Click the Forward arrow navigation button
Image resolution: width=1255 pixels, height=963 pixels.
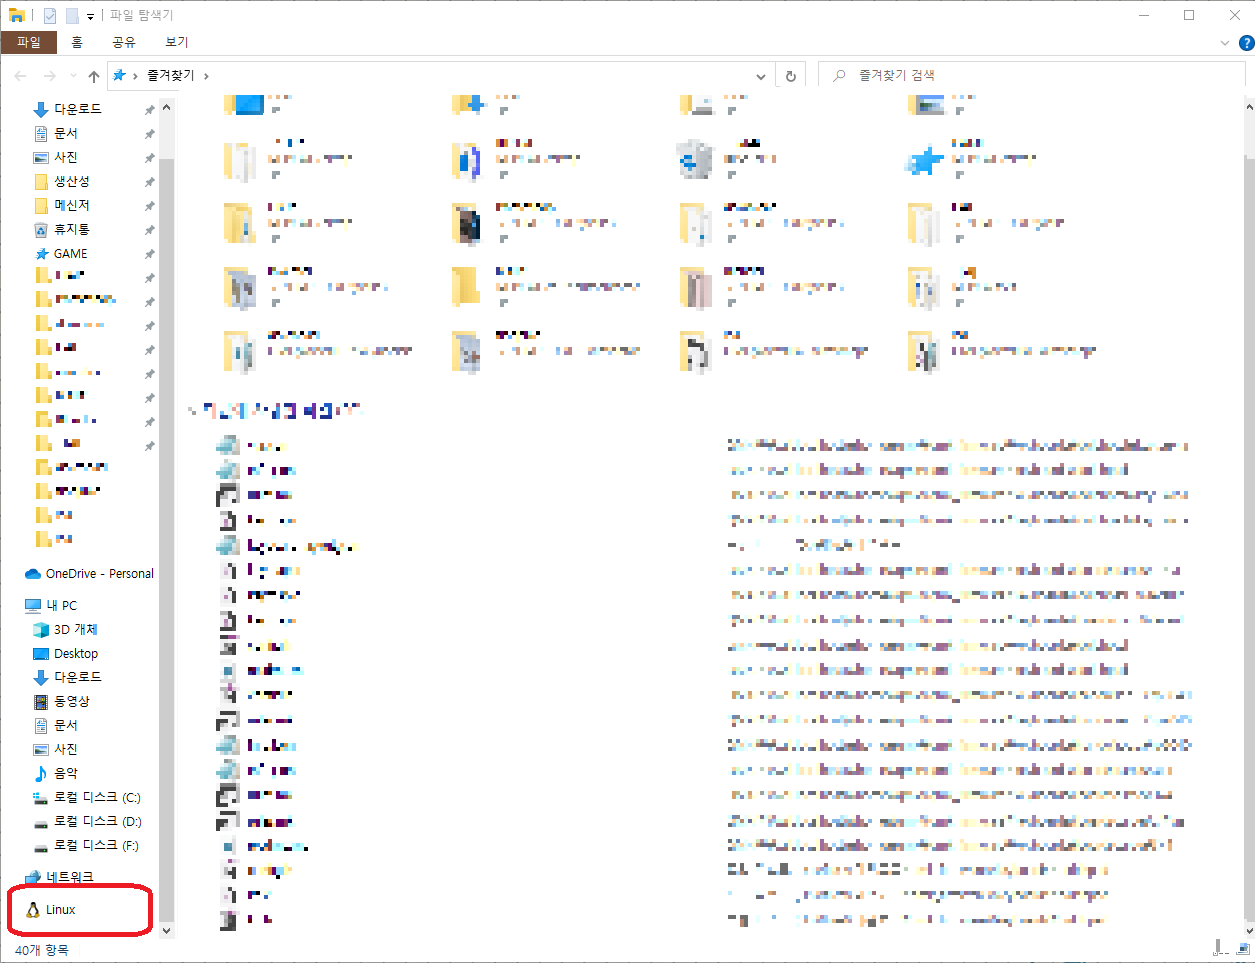(49, 76)
